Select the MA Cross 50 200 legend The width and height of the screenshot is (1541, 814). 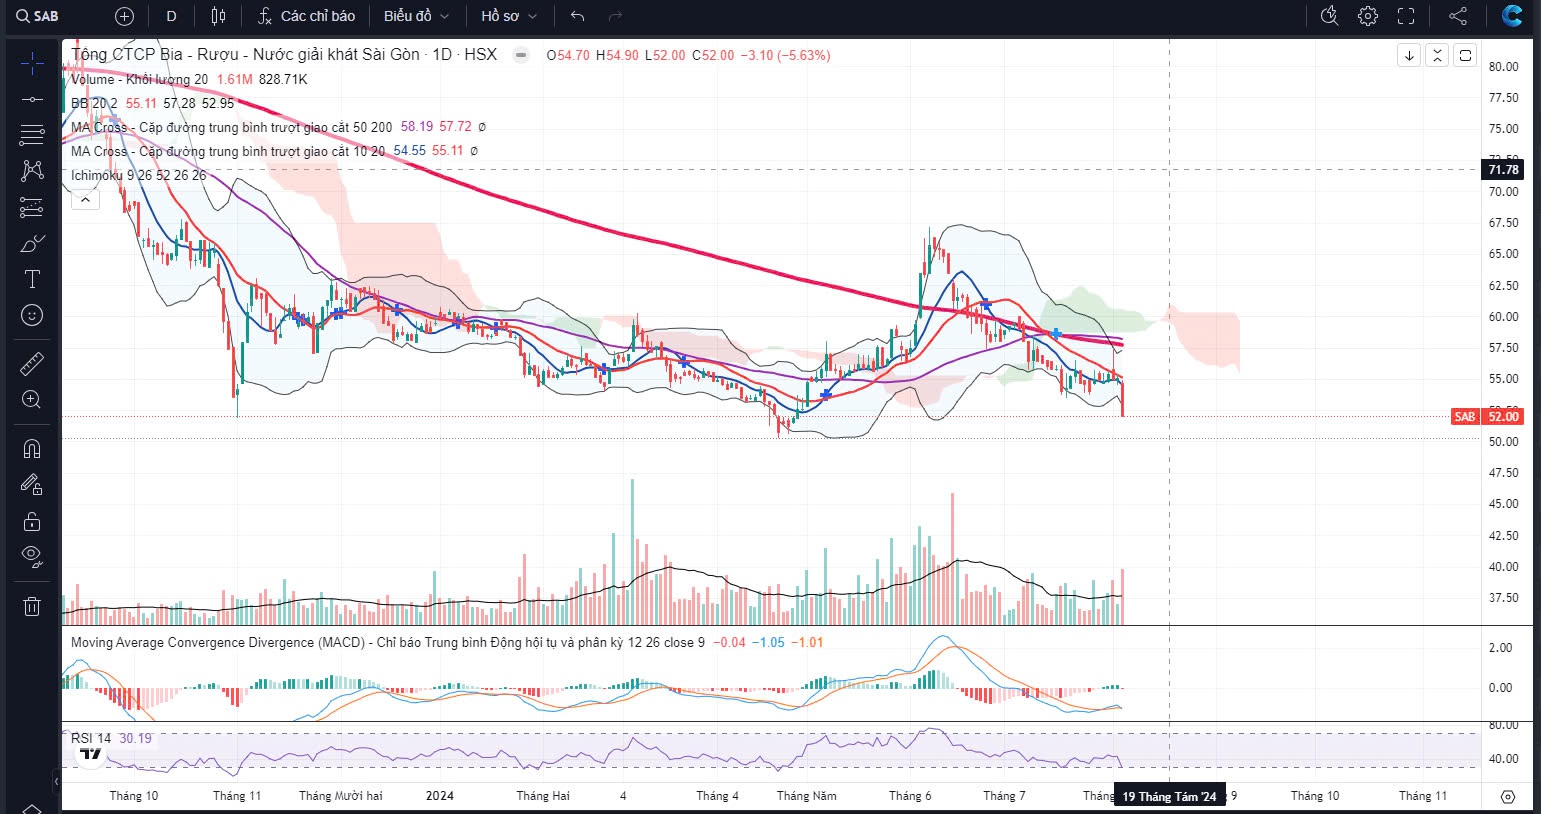(x=232, y=127)
